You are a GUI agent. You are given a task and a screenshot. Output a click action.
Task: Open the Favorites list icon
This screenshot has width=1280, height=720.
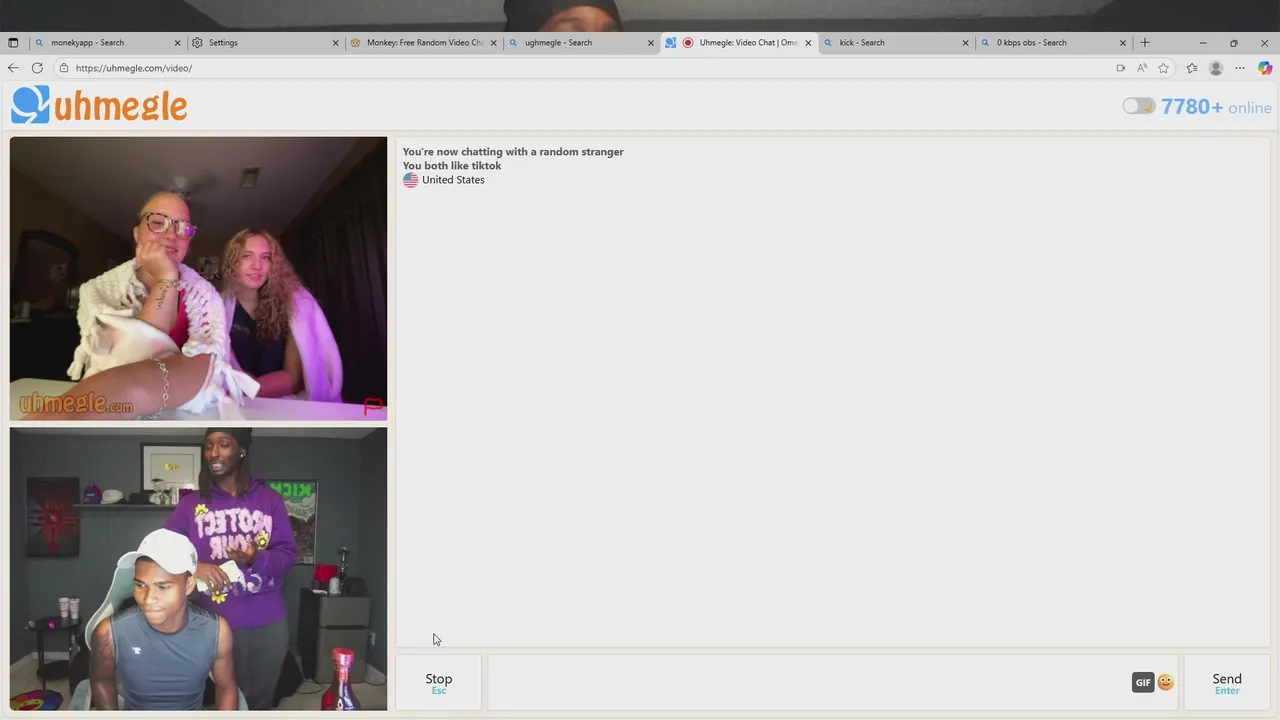[x=1192, y=68]
